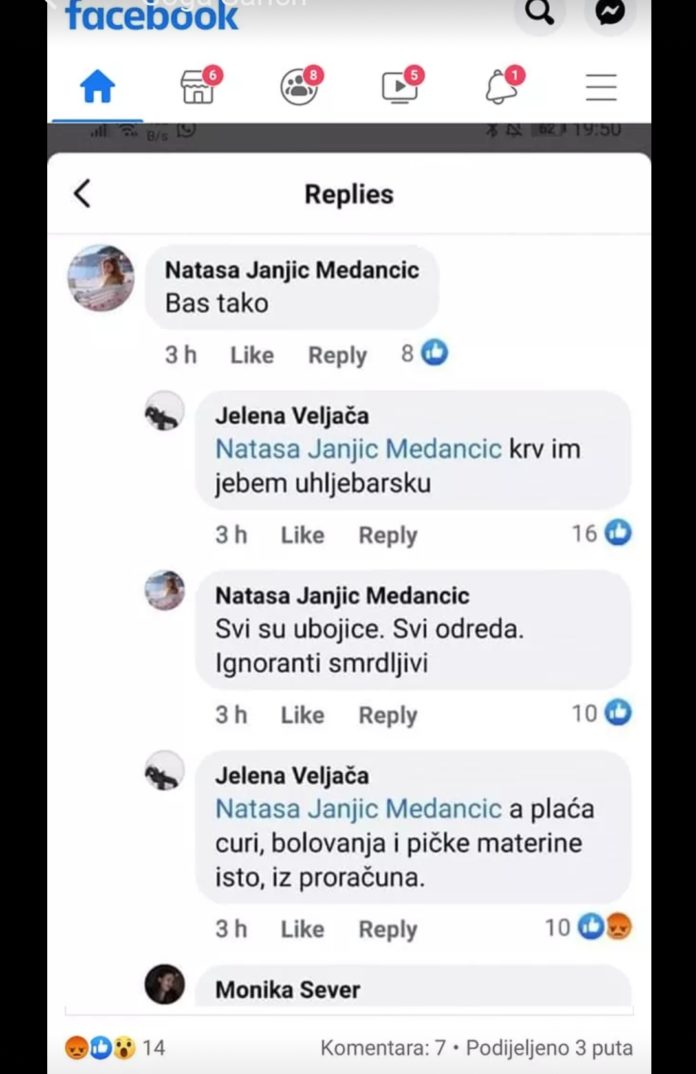Go to the Home feed tab
This screenshot has height=1074, width=696.
(97, 88)
